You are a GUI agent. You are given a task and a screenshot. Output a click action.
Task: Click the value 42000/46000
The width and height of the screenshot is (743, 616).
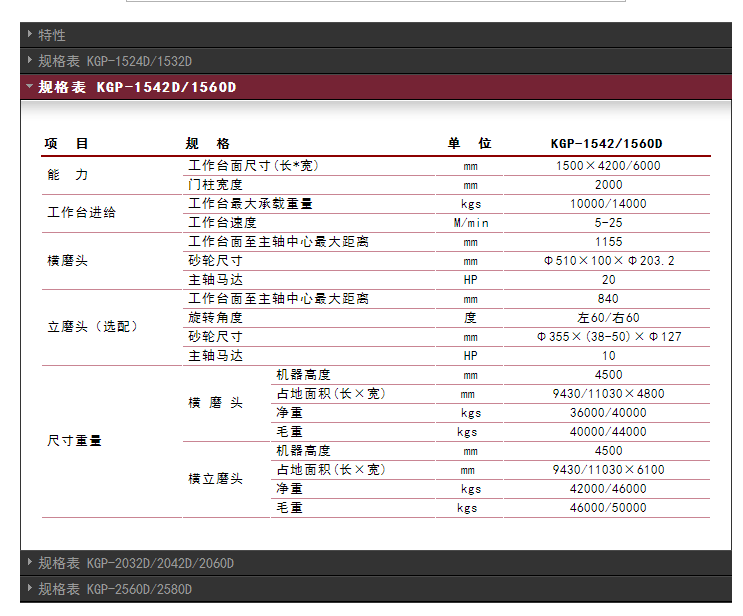click(x=608, y=489)
